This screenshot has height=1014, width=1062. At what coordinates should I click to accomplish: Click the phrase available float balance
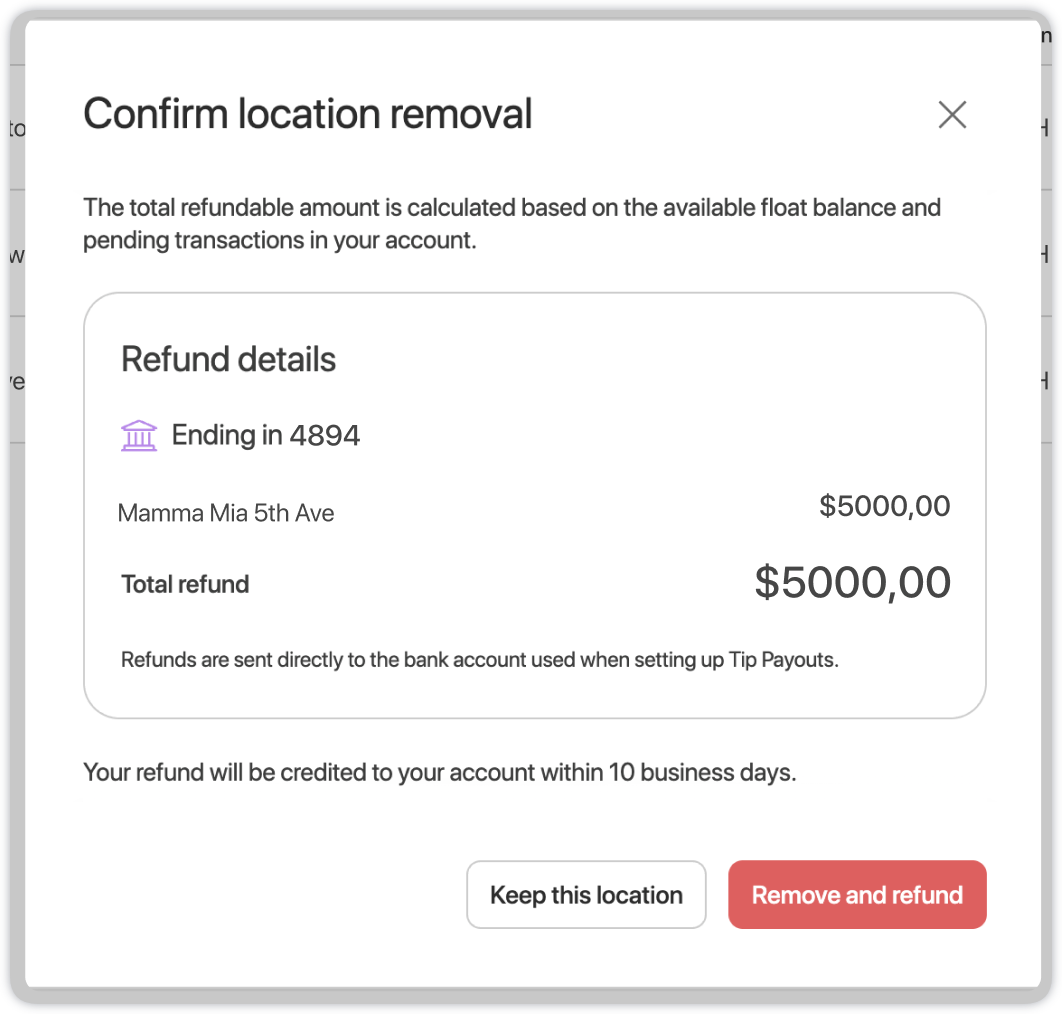coord(761,208)
